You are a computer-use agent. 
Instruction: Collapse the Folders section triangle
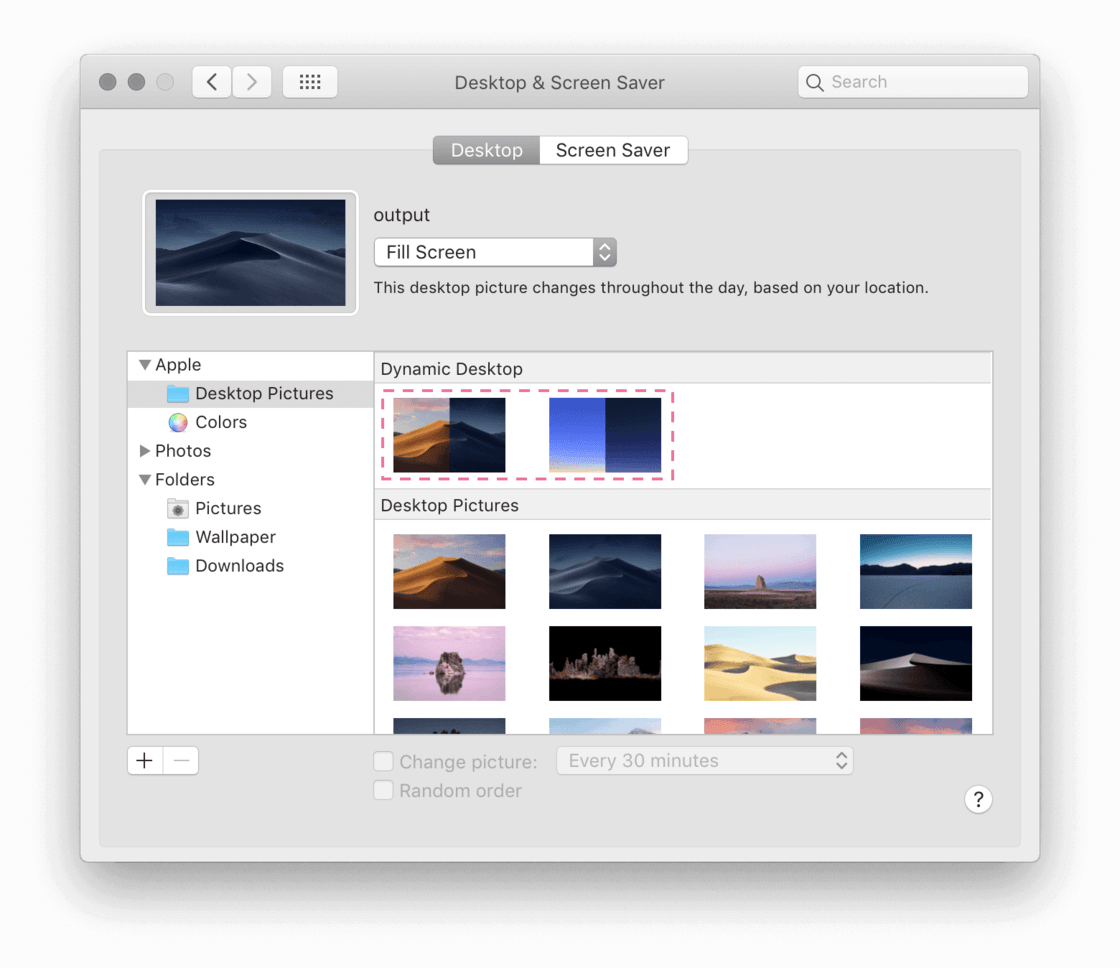145,480
